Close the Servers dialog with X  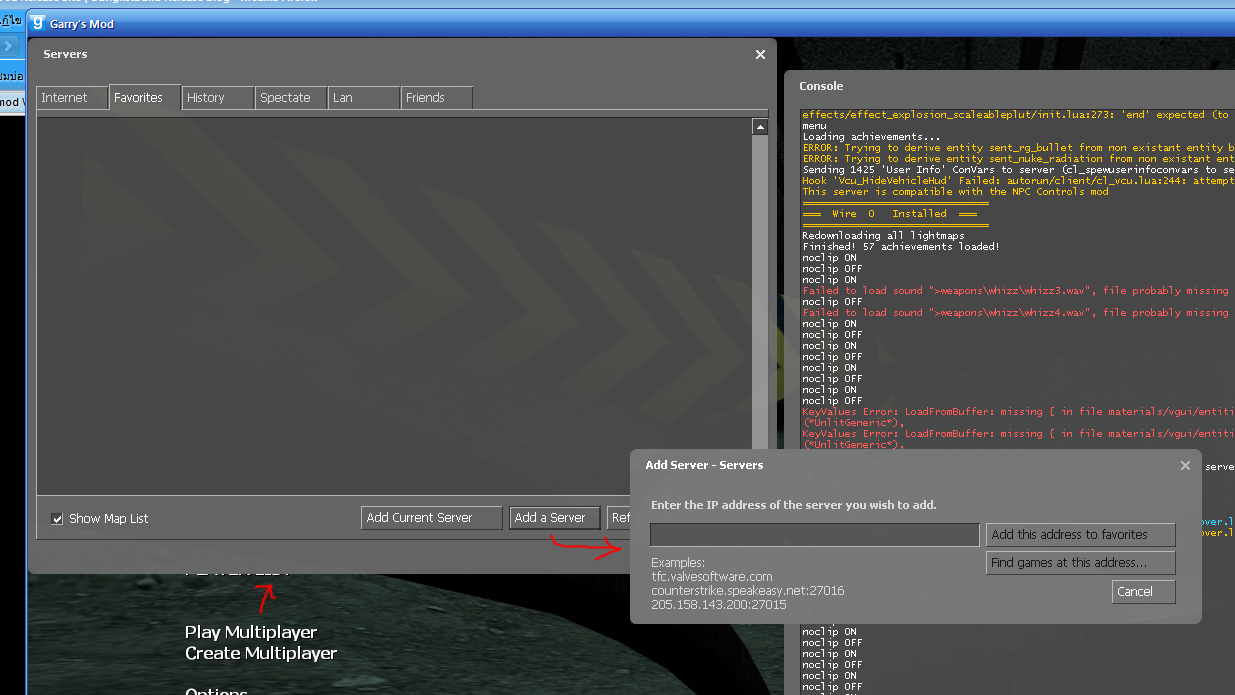coord(760,55)
